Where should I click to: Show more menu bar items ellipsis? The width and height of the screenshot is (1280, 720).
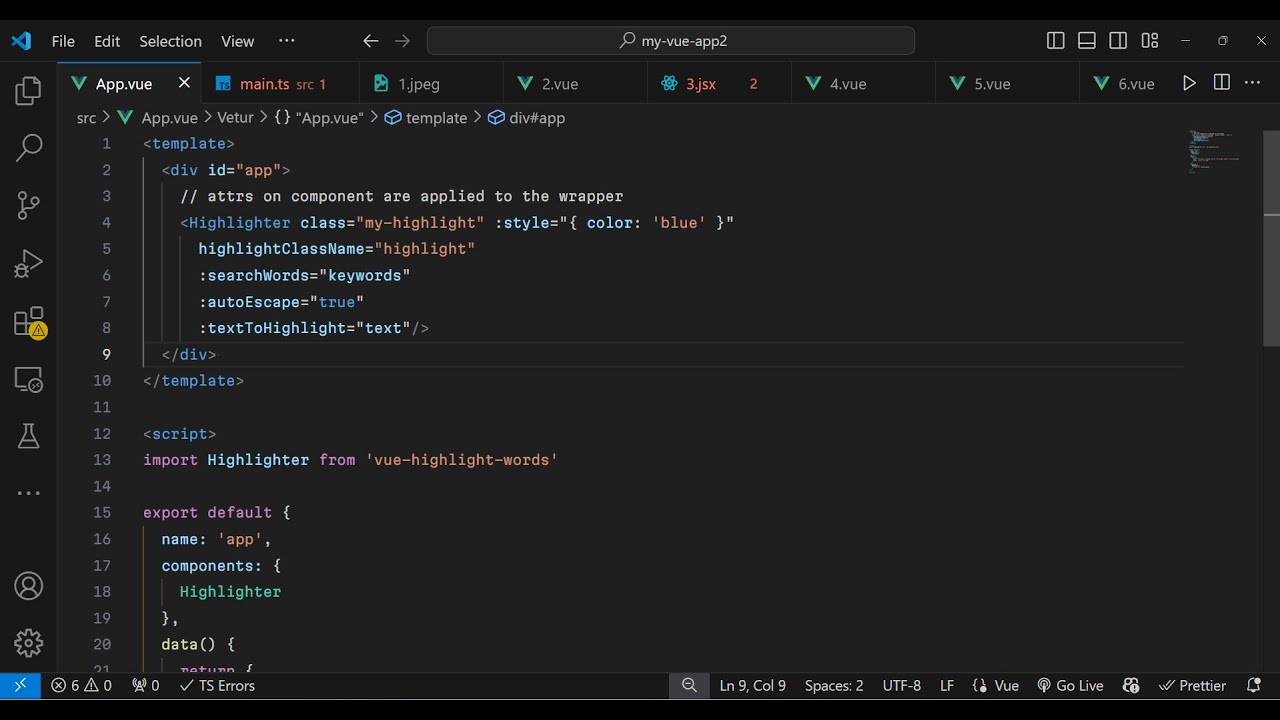tap(287, 41)
